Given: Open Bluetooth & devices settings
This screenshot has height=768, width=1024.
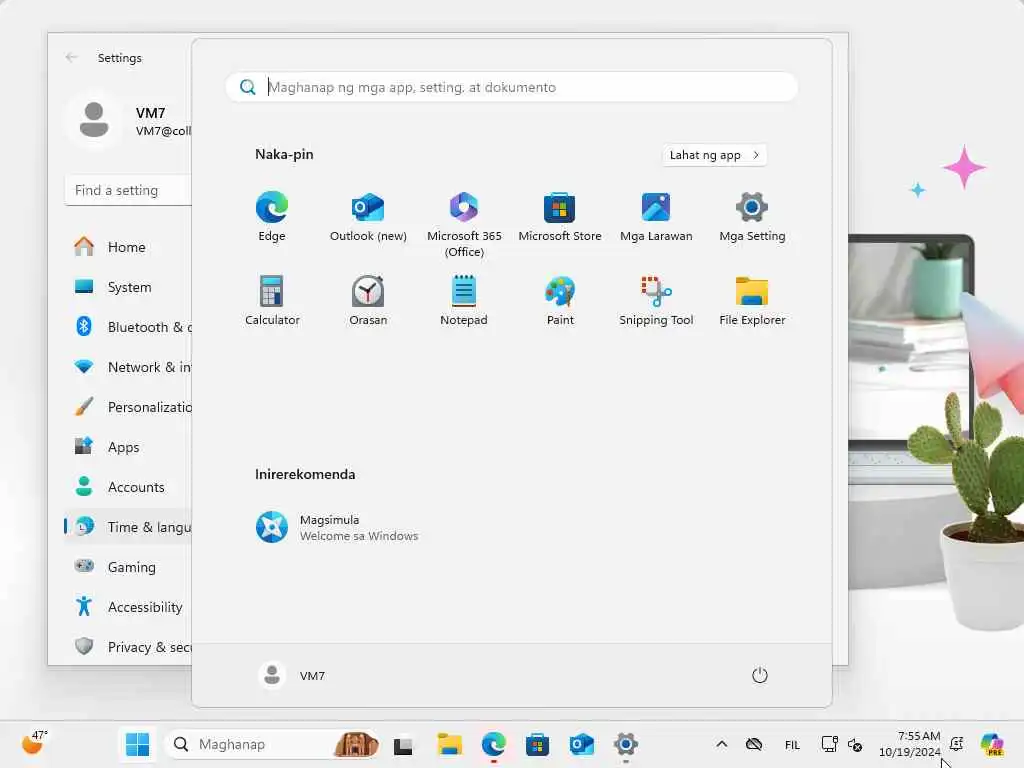Looking at the screenshot, I should coord(129,327).
